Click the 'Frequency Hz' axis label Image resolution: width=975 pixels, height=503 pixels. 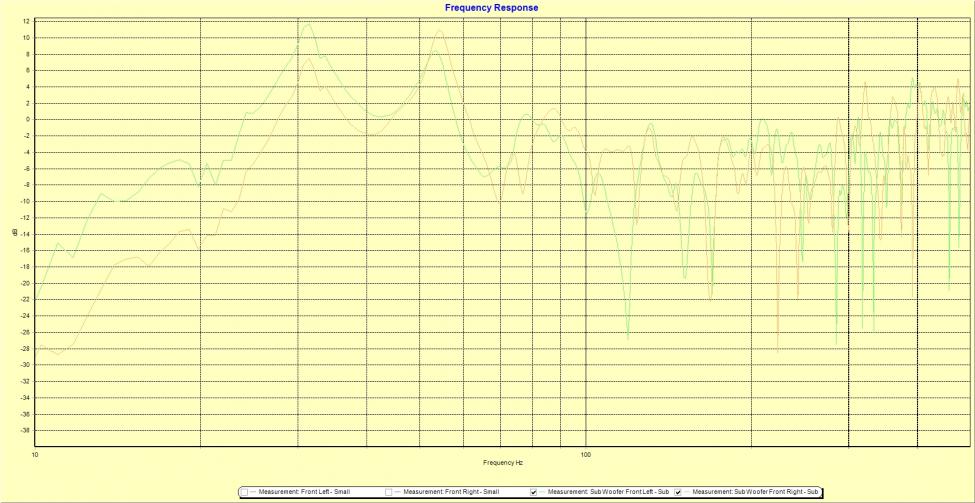tap(503, 463)
